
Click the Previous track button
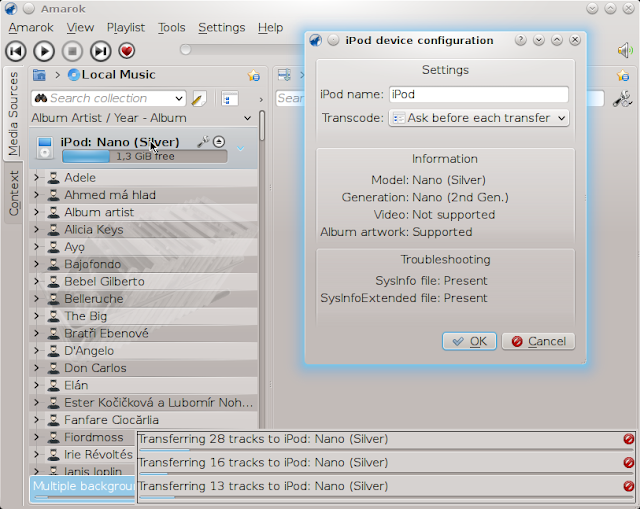click(16, 51)
